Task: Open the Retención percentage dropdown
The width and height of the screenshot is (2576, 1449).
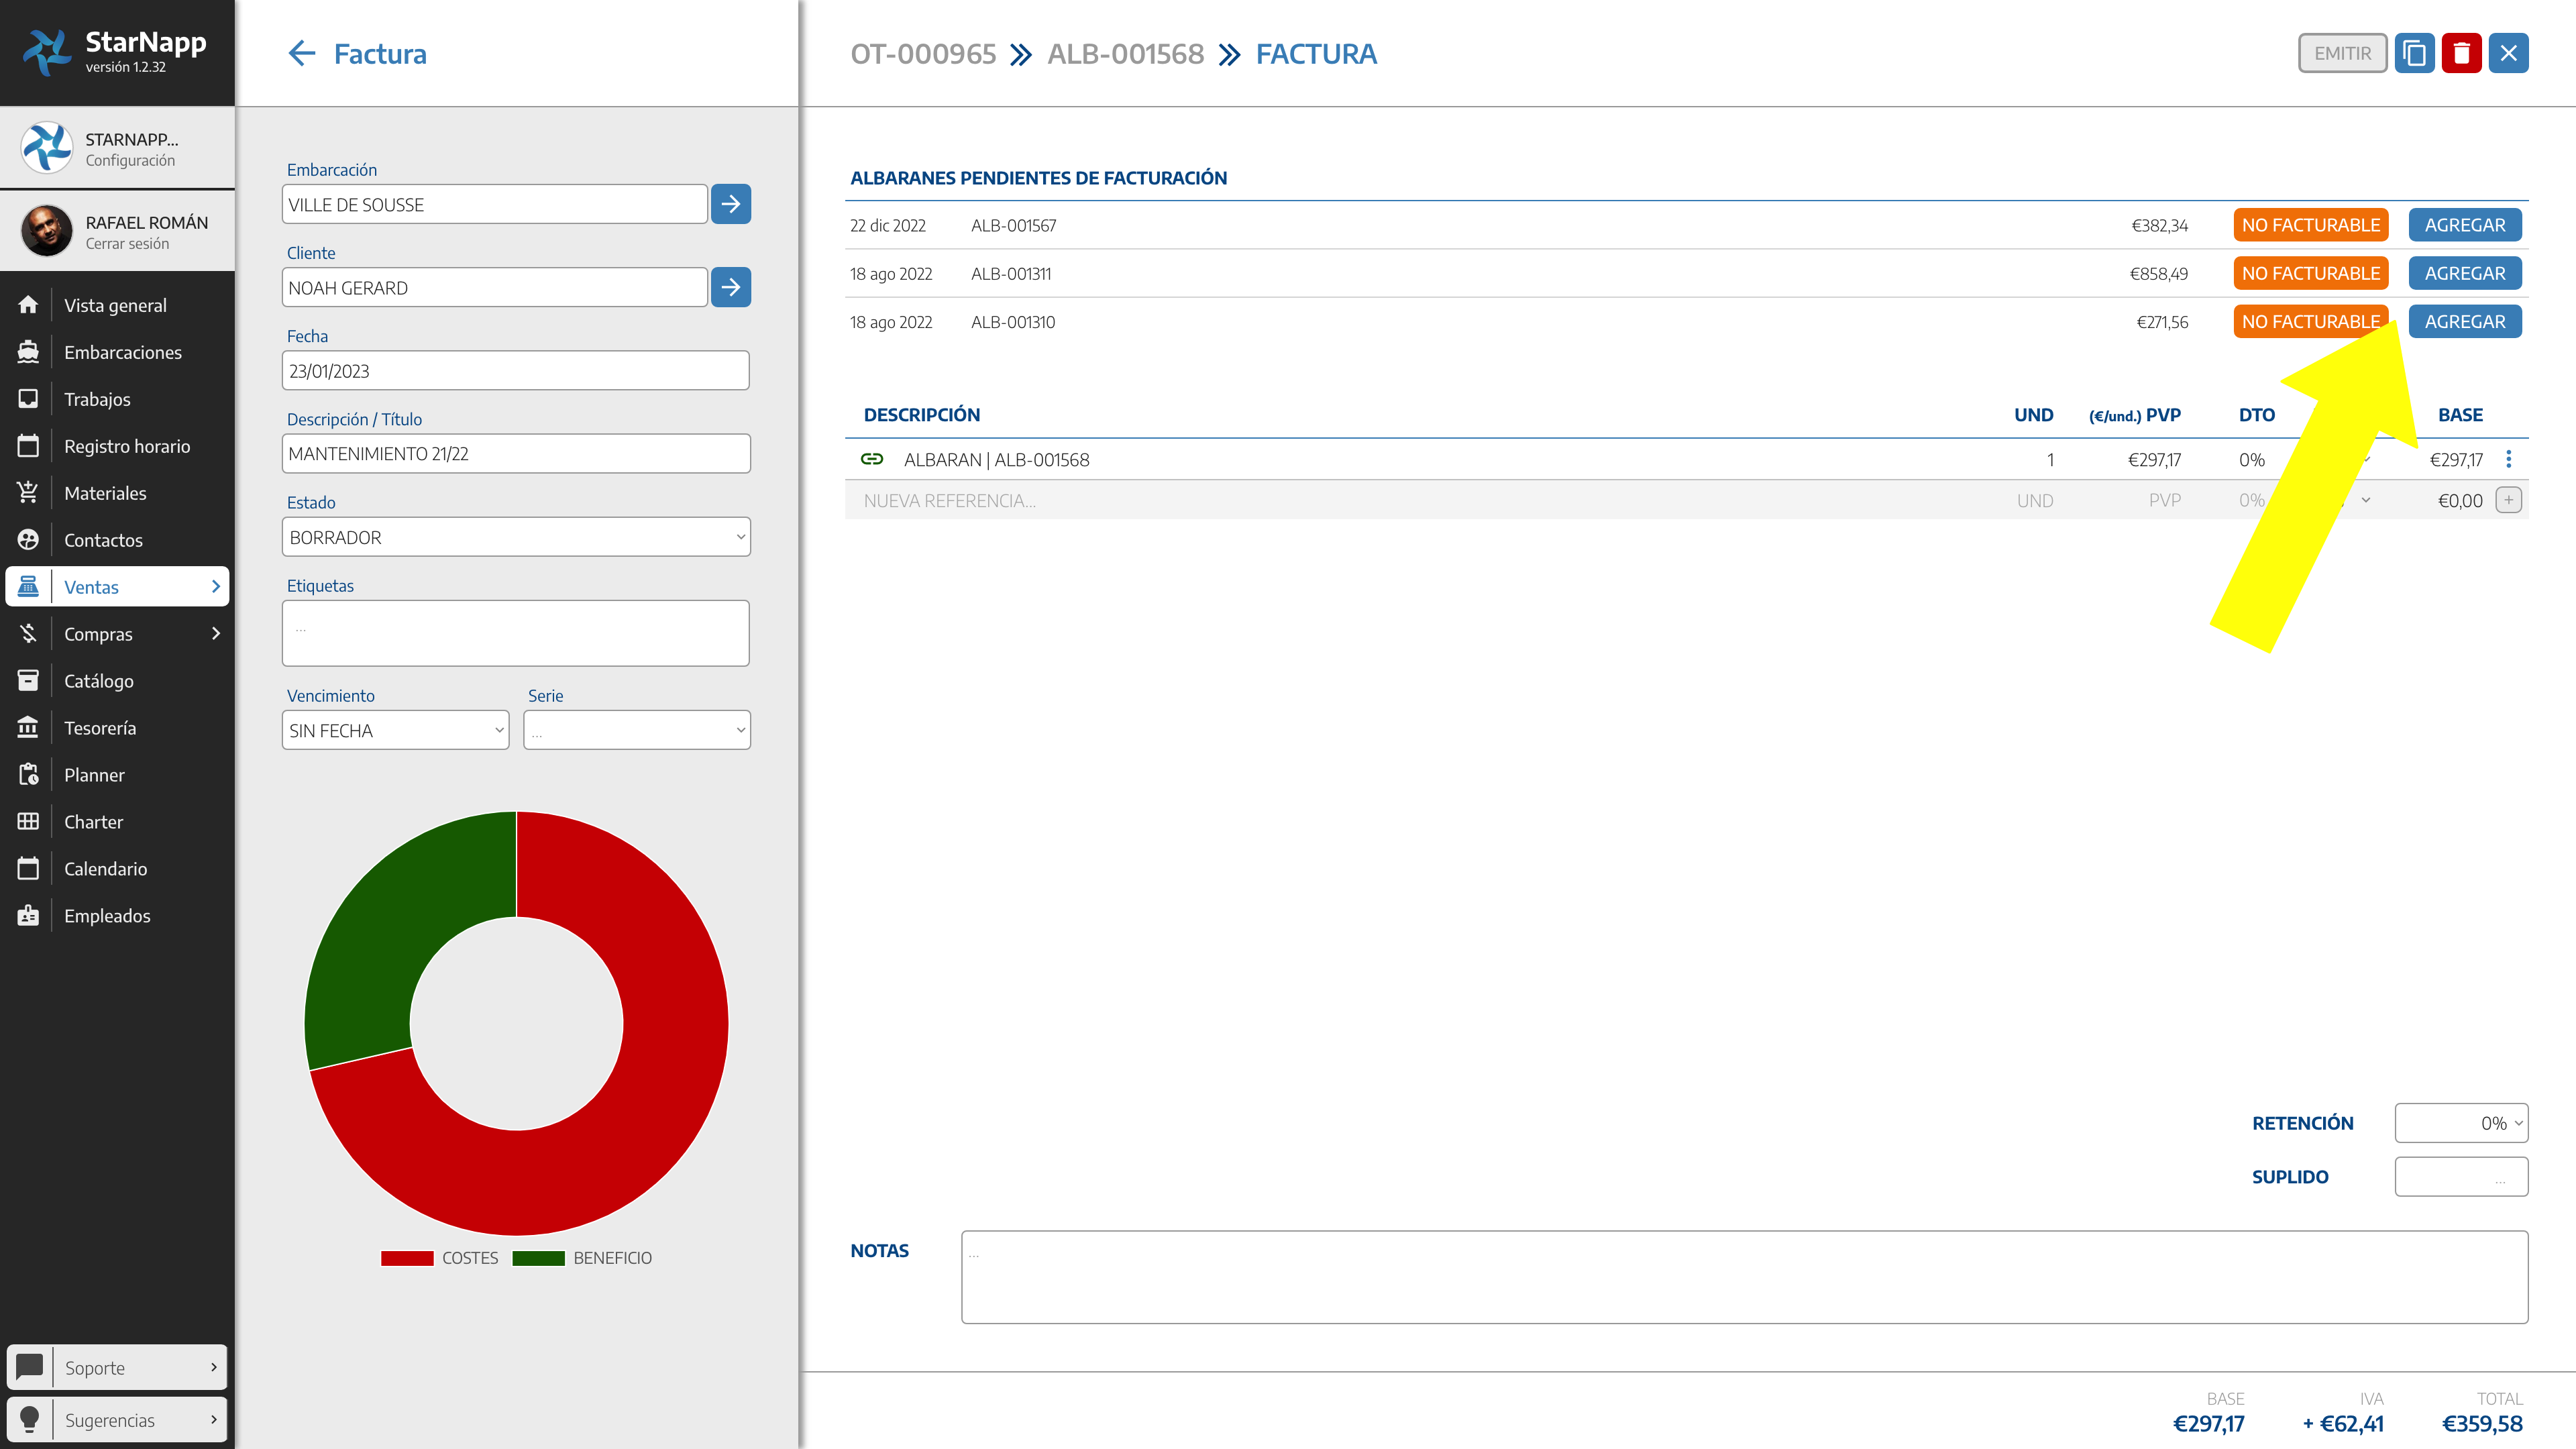Action: point(2461,1123)
